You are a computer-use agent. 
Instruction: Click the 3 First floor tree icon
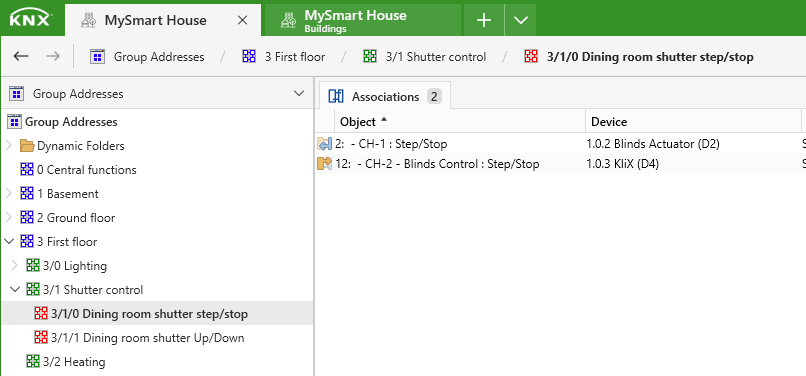[x=27, y=241]
